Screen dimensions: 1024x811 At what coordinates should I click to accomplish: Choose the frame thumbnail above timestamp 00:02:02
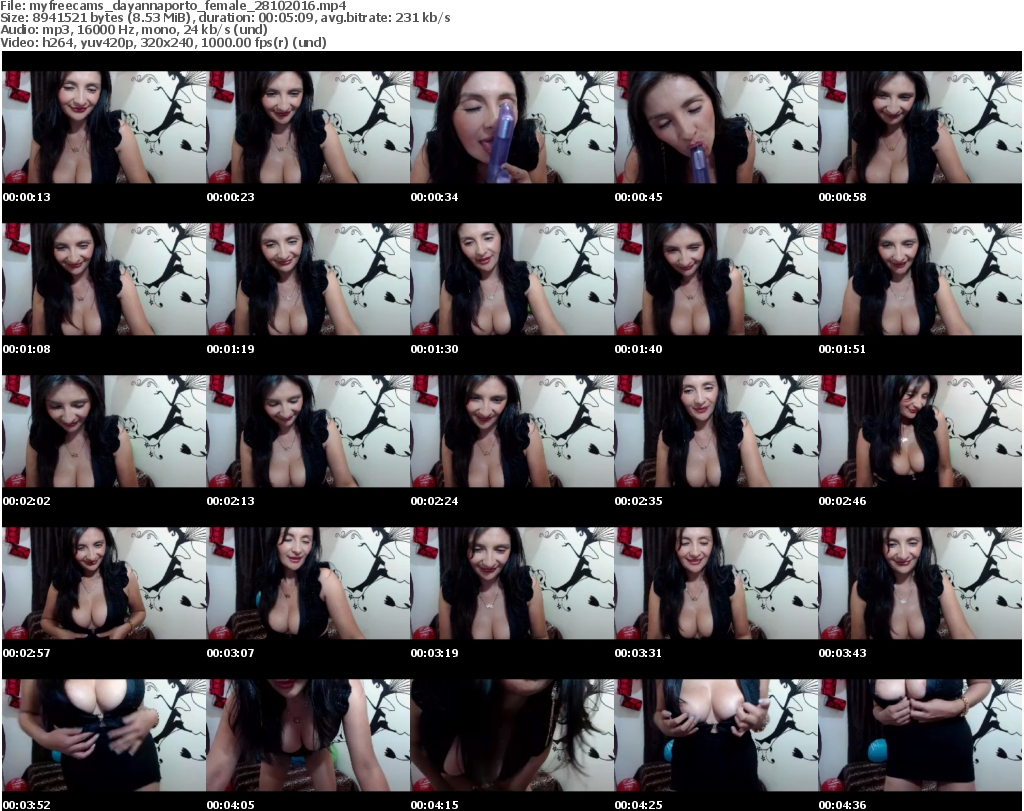tap(104, 432)
